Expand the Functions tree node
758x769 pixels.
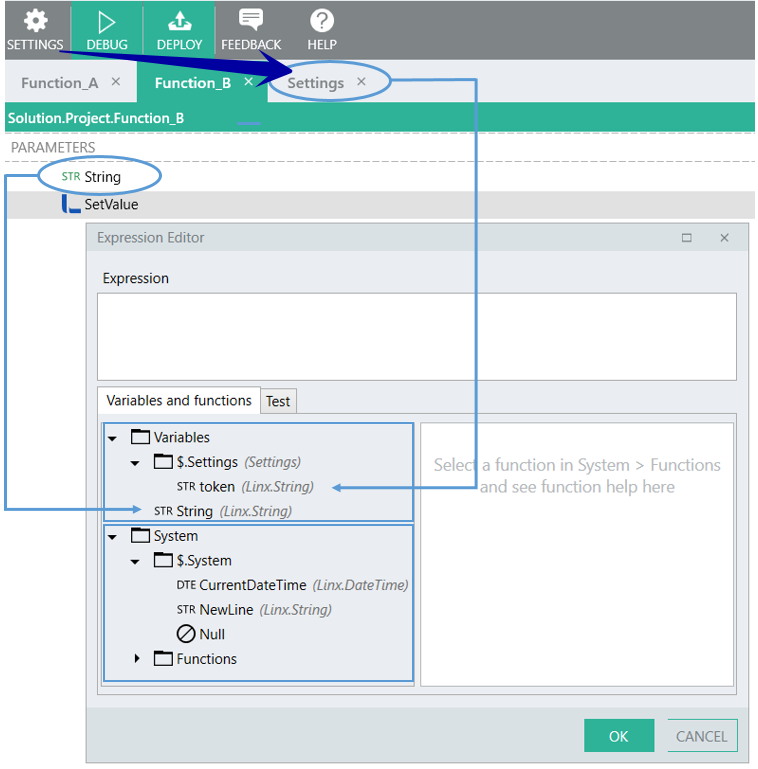click(x=137, y=659)
